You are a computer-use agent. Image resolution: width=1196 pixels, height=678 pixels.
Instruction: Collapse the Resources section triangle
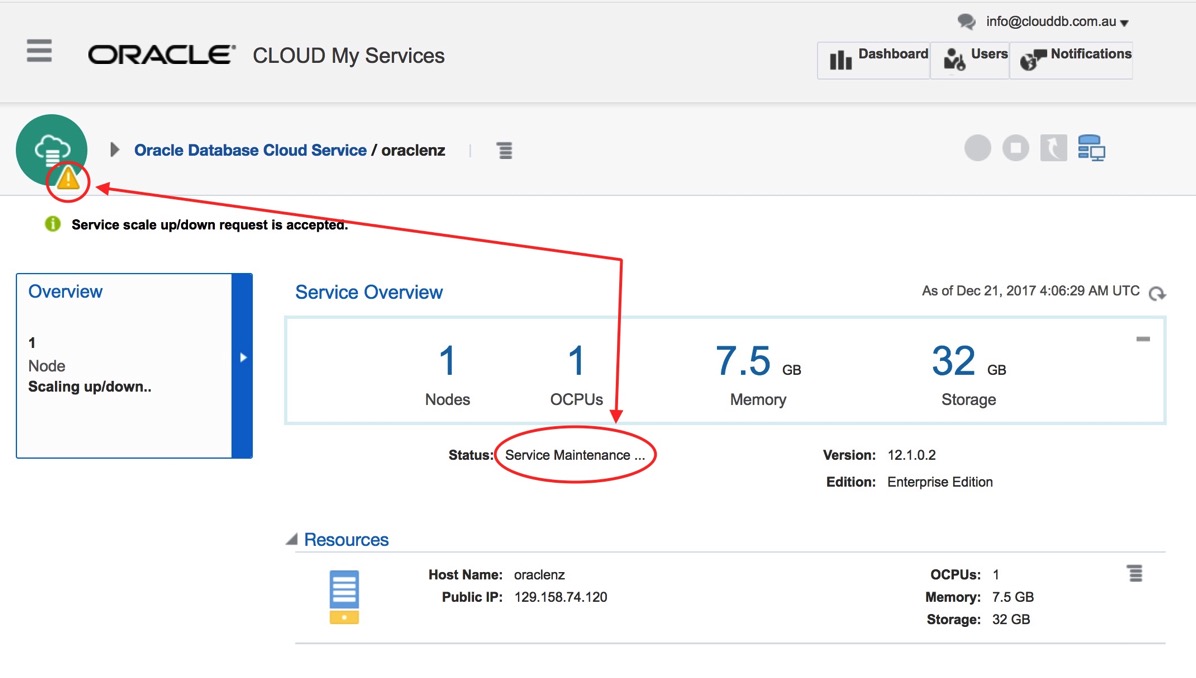[292, 540]
